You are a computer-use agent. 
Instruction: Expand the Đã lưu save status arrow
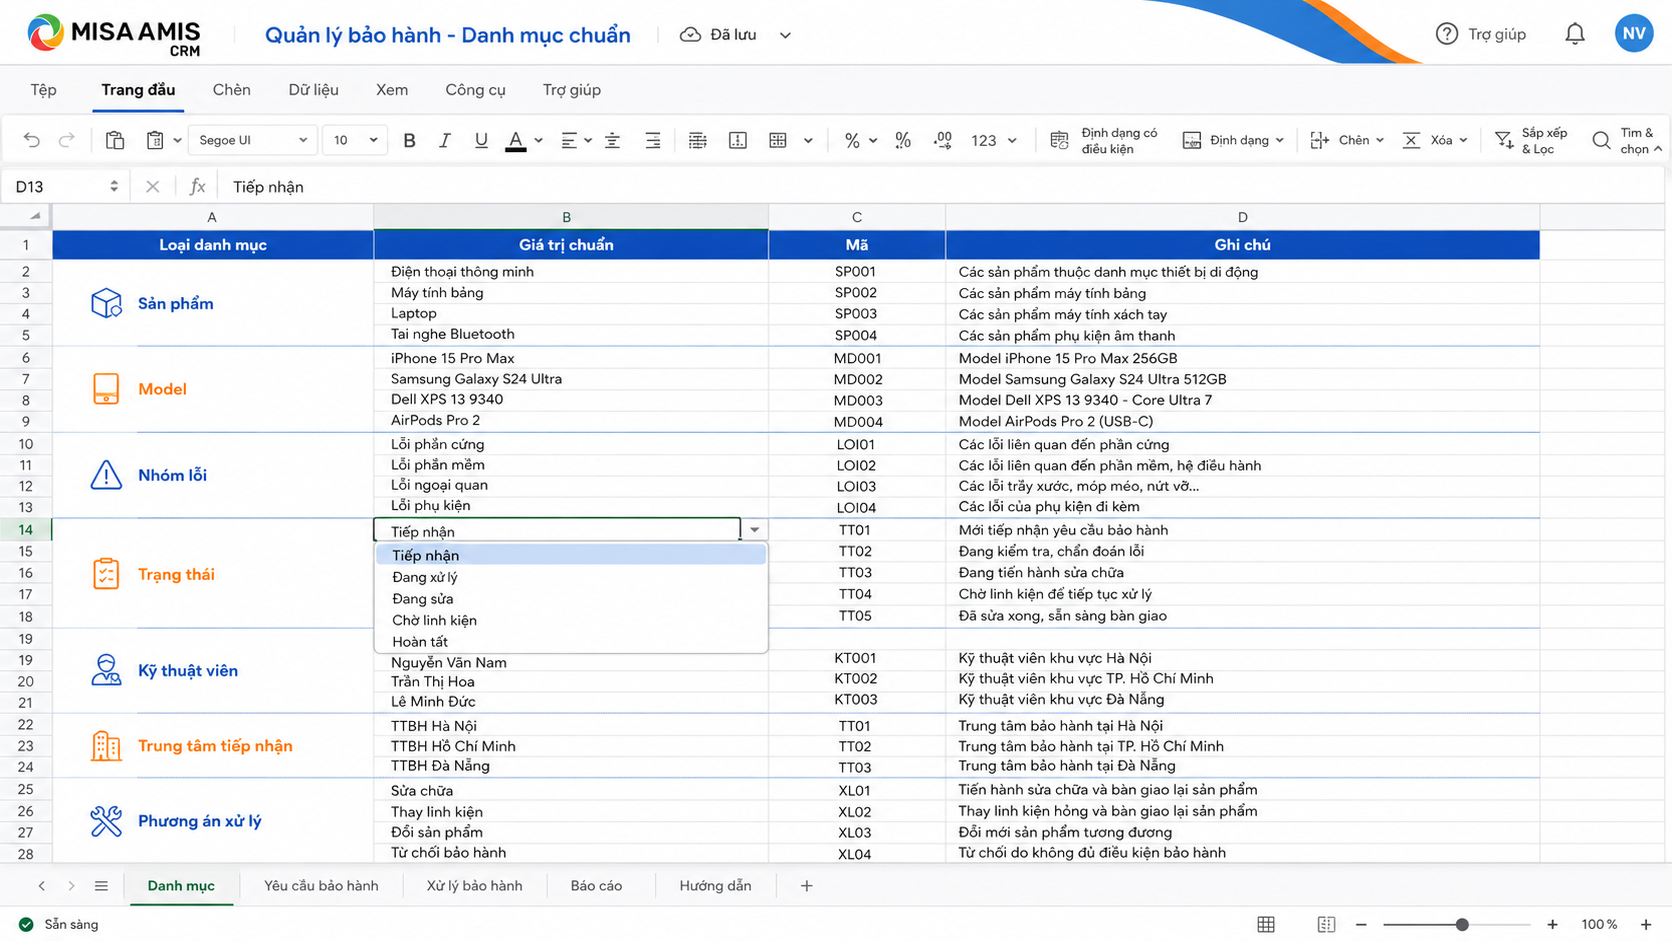(785, 35)
